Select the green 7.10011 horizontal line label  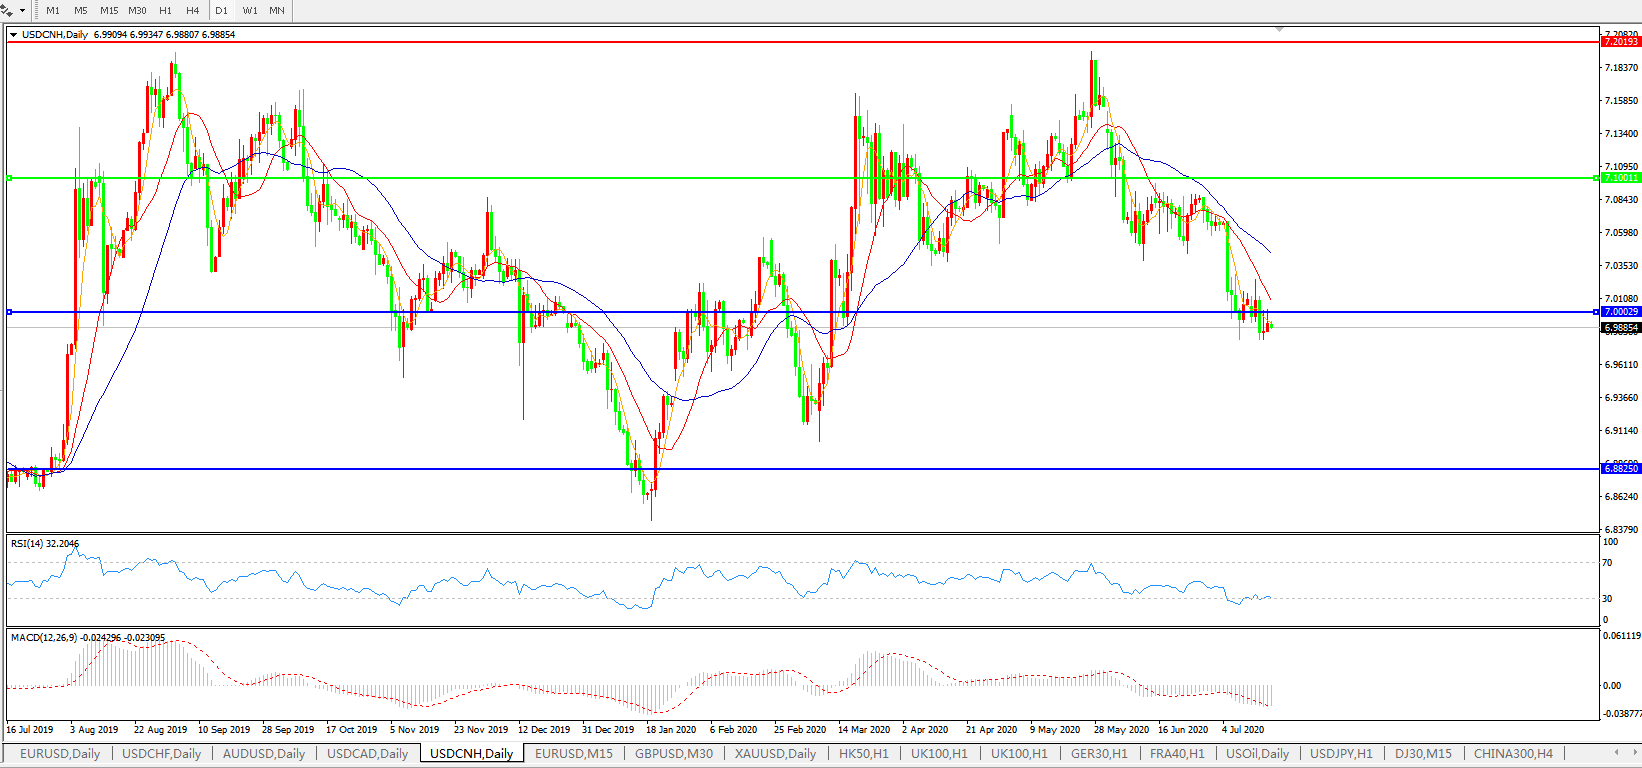(x=1620, y=178)
